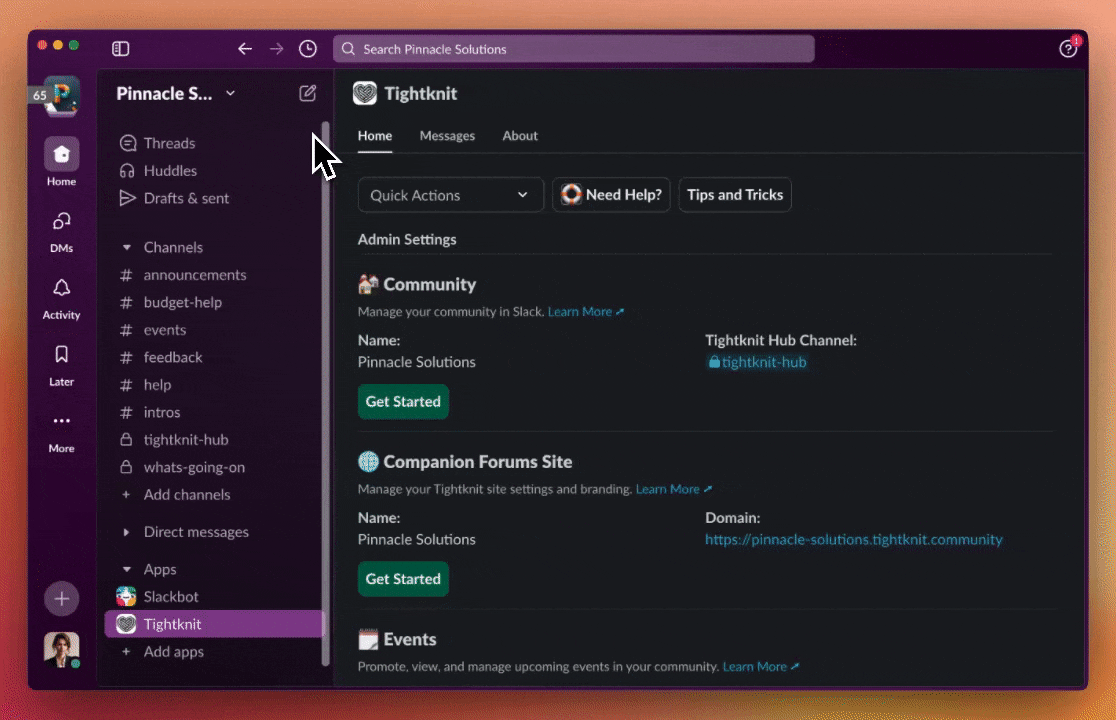Click the Tips and Tricks button
The width and height of the screenshot is (1116, 720).
(x=735, y=195)
